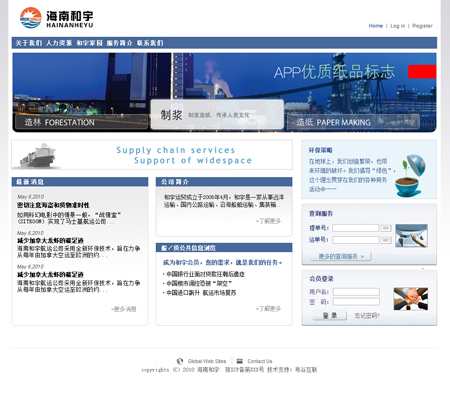Focus the 用户名 input field
Viewport: 450px width, 398px height.
point(356,292)
